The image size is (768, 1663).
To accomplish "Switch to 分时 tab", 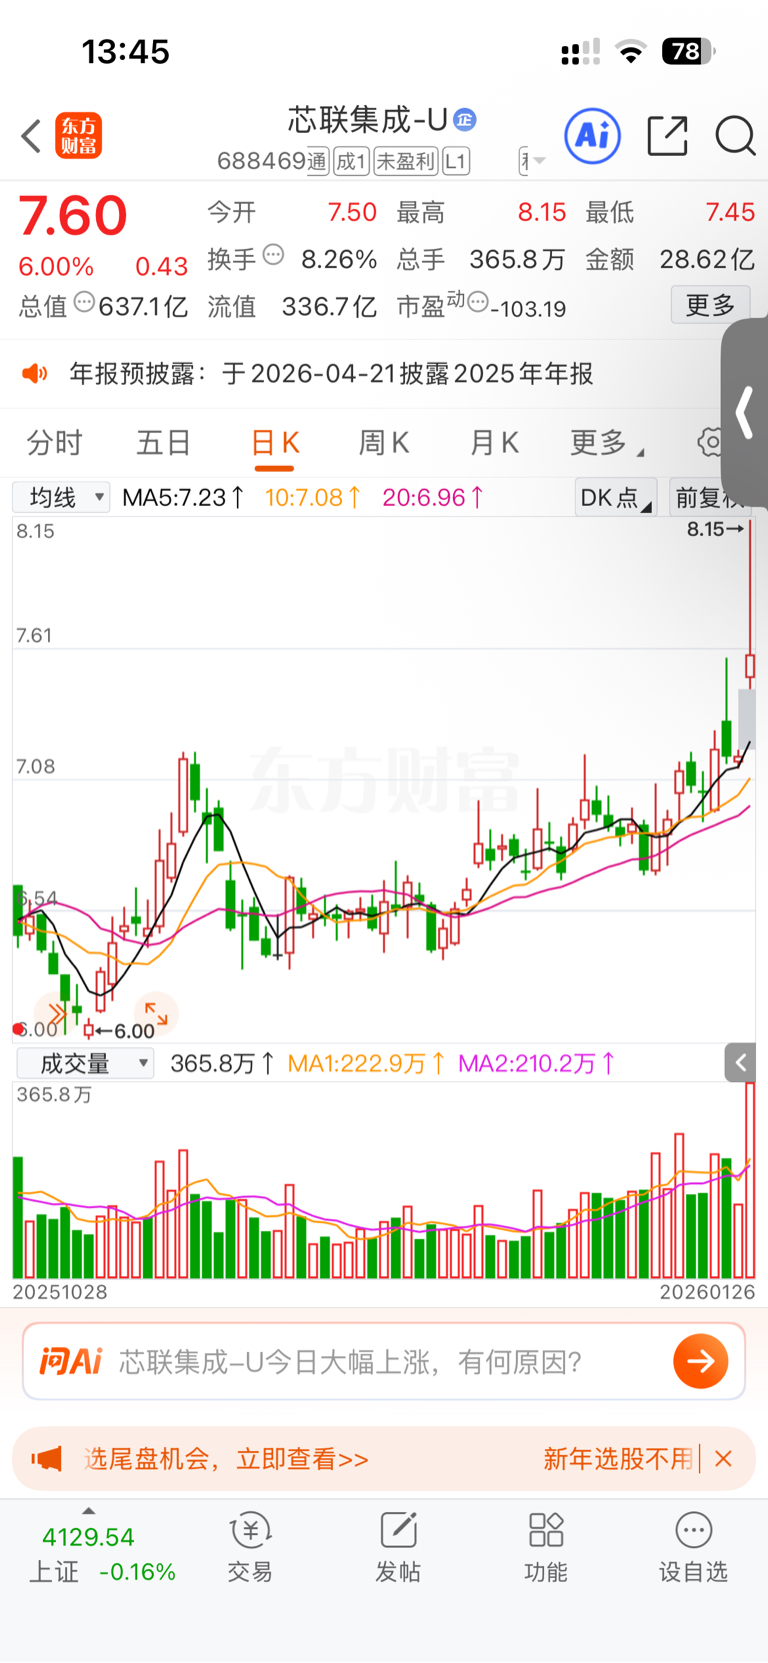I will [x=54, y=442].
